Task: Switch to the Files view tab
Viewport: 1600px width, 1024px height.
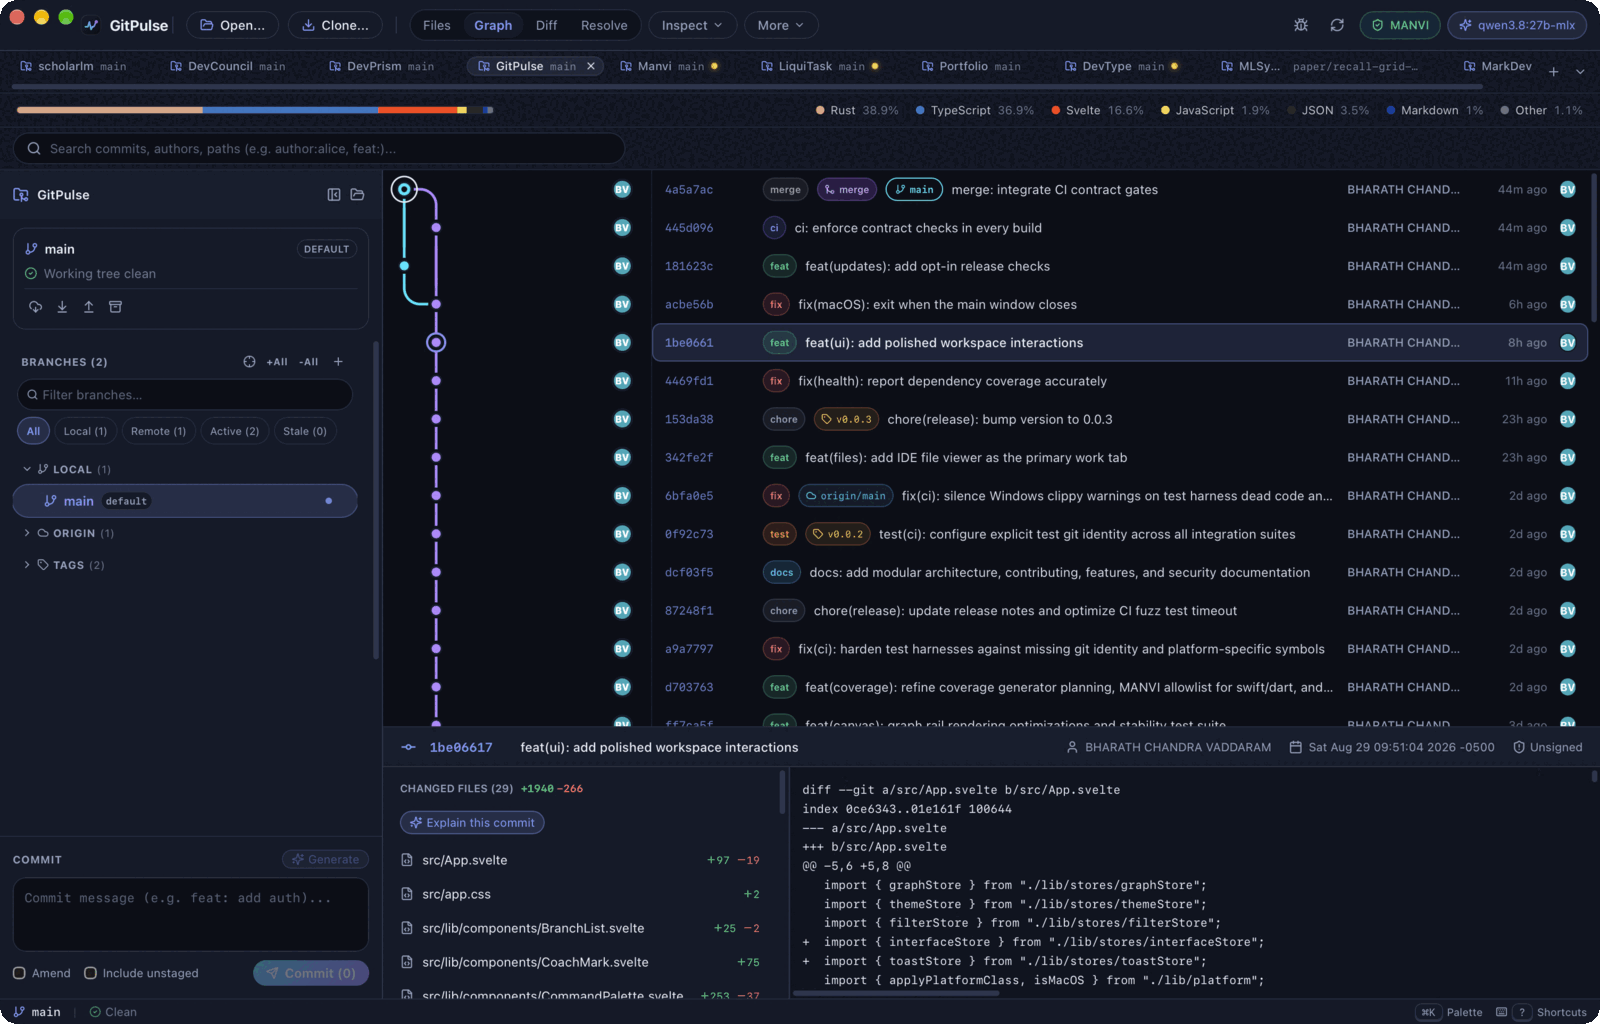Action: (x=437, y=25)
